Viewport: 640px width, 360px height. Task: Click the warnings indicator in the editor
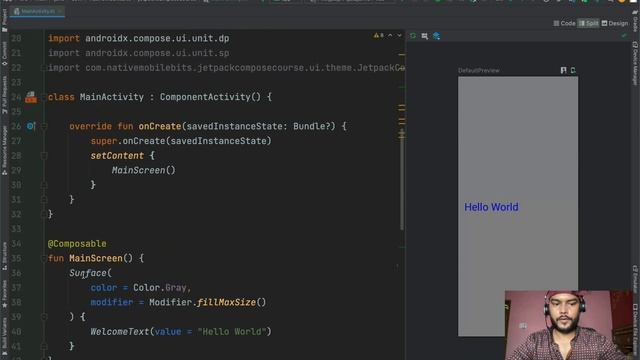pos(378,36)
